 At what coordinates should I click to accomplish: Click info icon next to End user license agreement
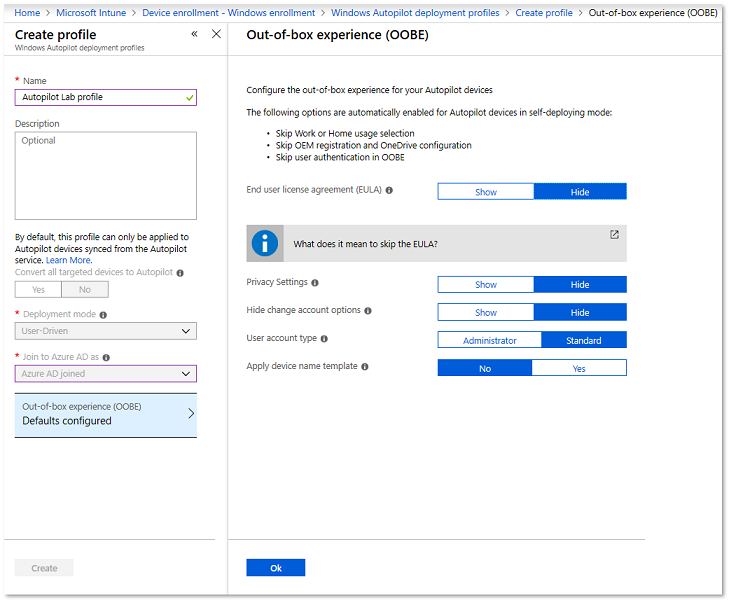pyautogui.click(x=389, y=190)
